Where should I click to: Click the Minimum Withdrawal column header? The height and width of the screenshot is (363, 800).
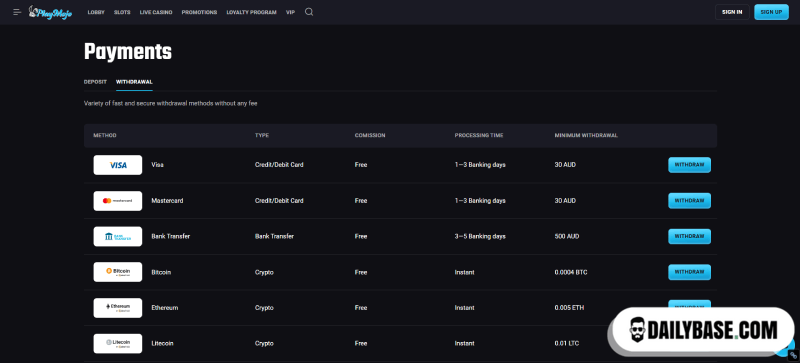click(x=586, y=135)
